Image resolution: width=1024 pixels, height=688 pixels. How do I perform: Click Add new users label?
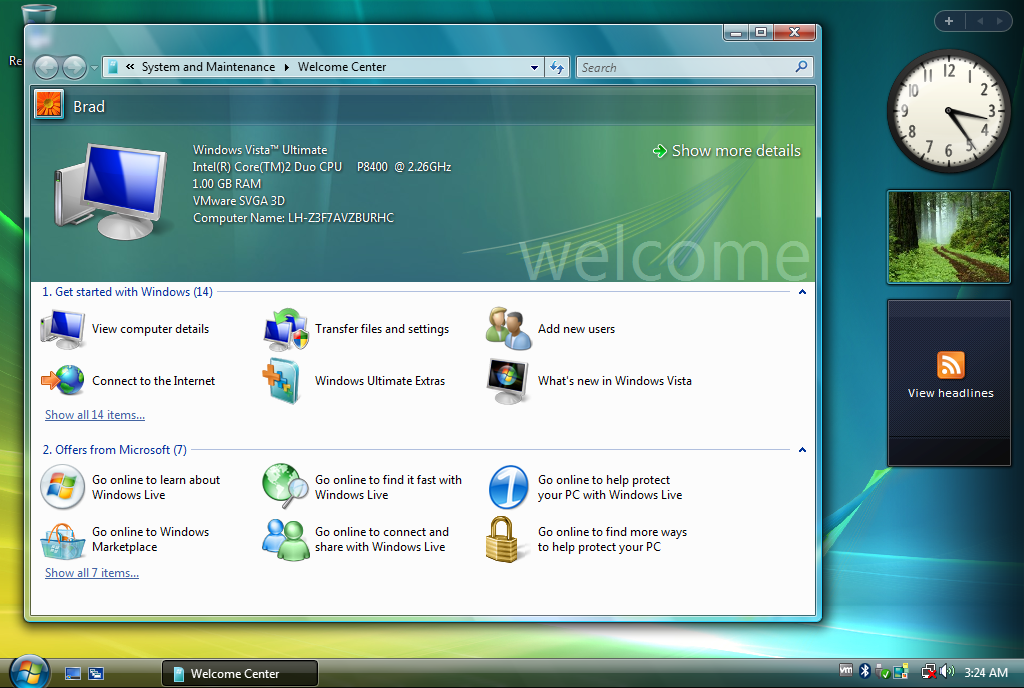click(x=576, y=329)
